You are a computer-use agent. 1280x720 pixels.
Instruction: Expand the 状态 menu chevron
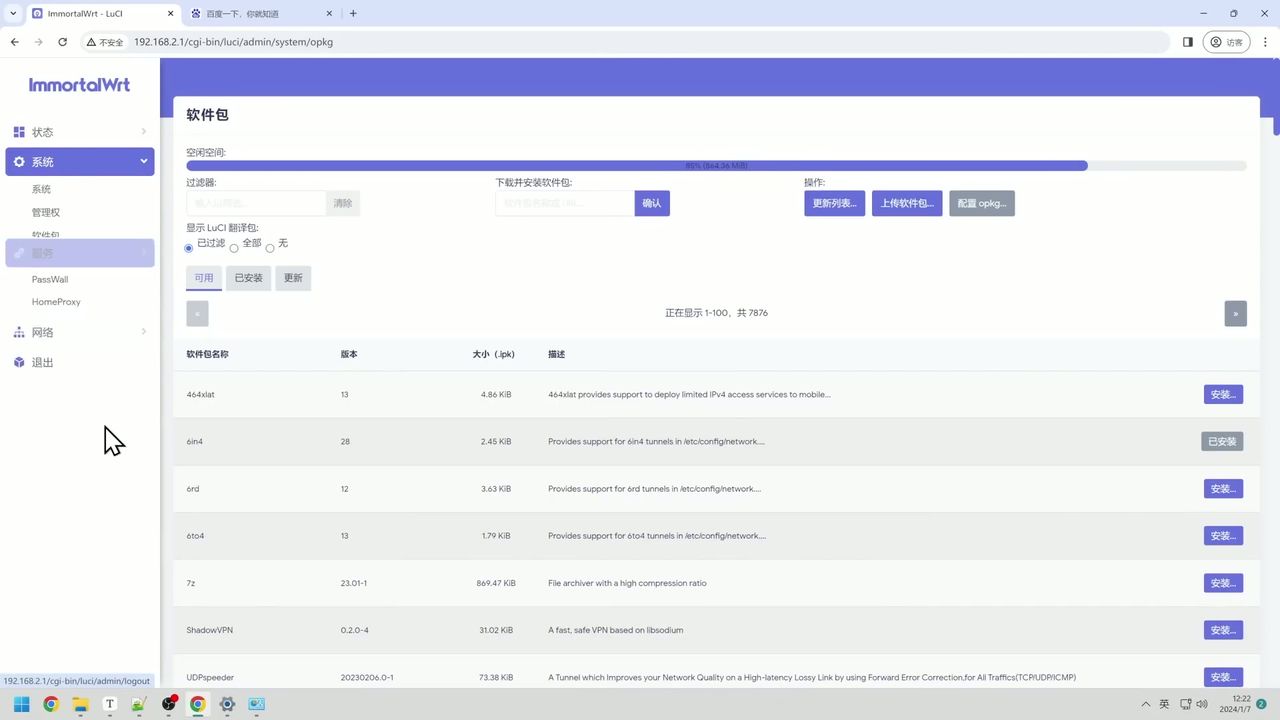pyautogui.click(x=143, y=132)
